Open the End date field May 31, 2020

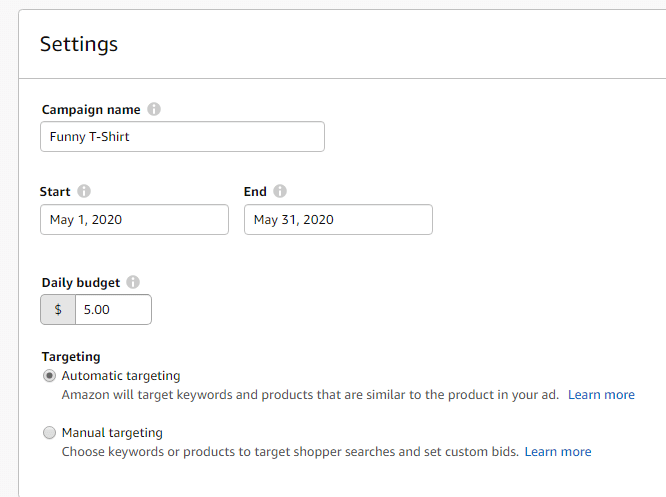(x=339, y=220)
